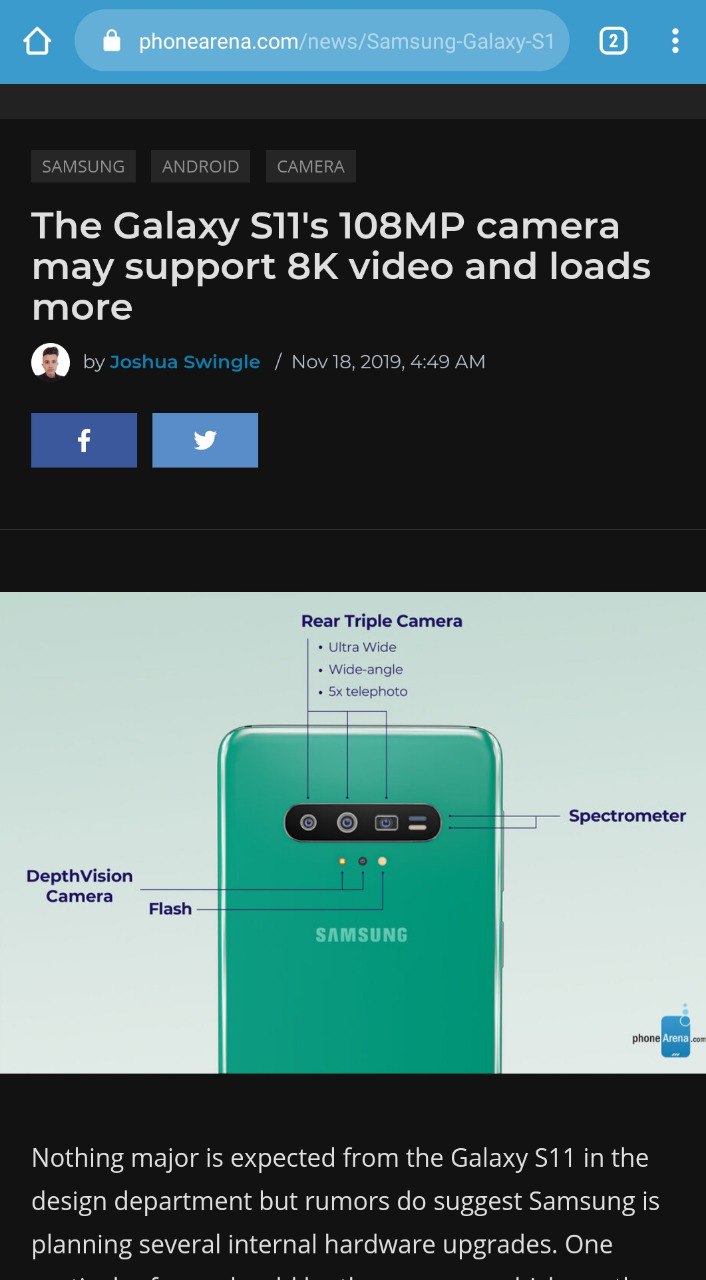Open the SAMSUNG category tag
This screenshot has height=1280, width=706.
click(x=83, y=167)
